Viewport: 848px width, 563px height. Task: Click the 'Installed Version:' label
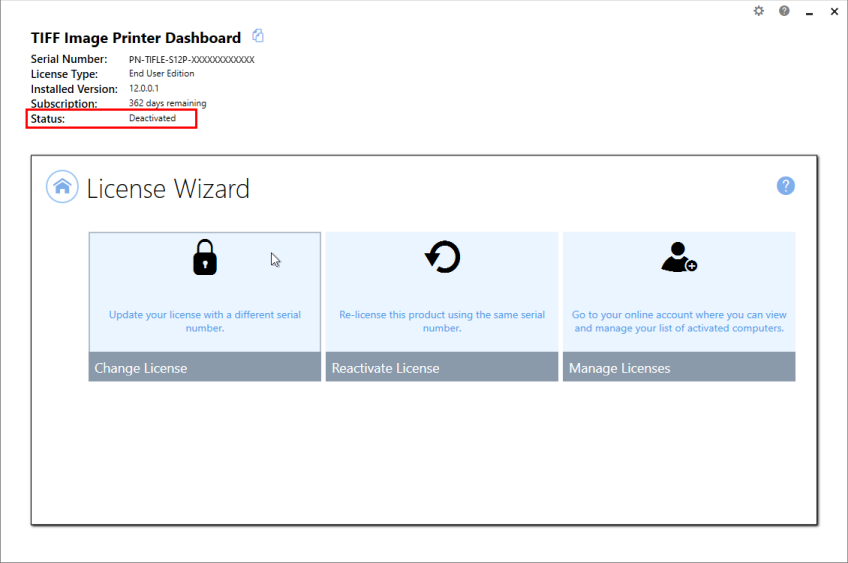[74, 89]
